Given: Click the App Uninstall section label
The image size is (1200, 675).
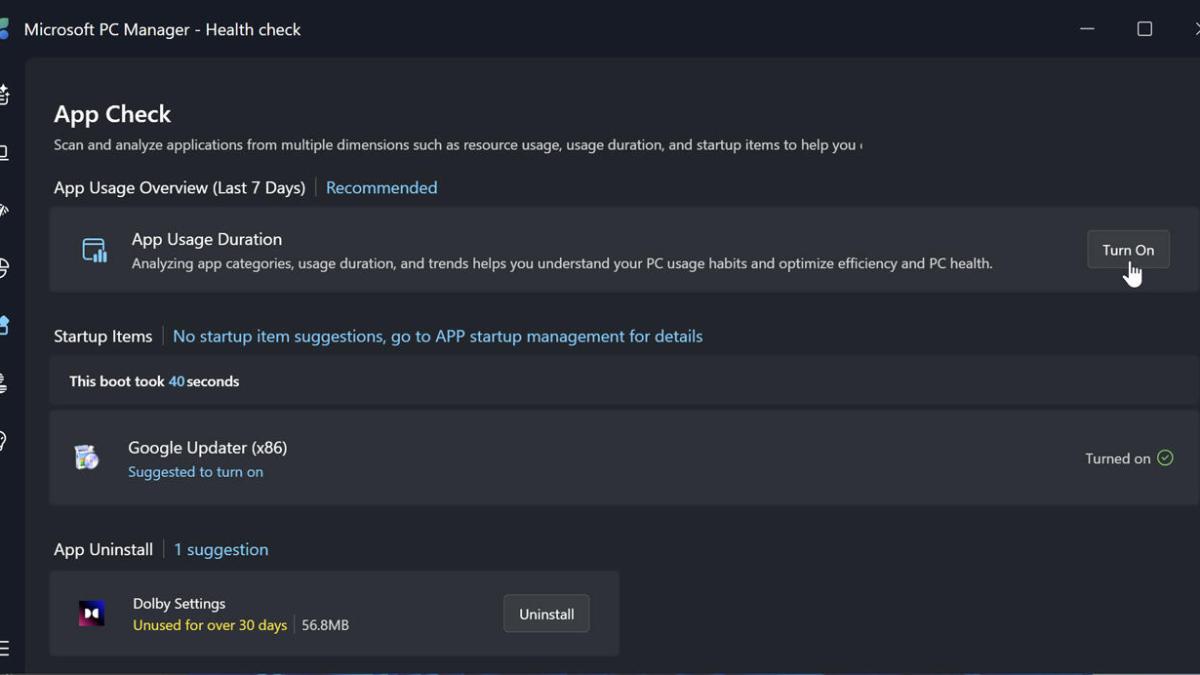Looking at the screenshot, I should [104, 550].
